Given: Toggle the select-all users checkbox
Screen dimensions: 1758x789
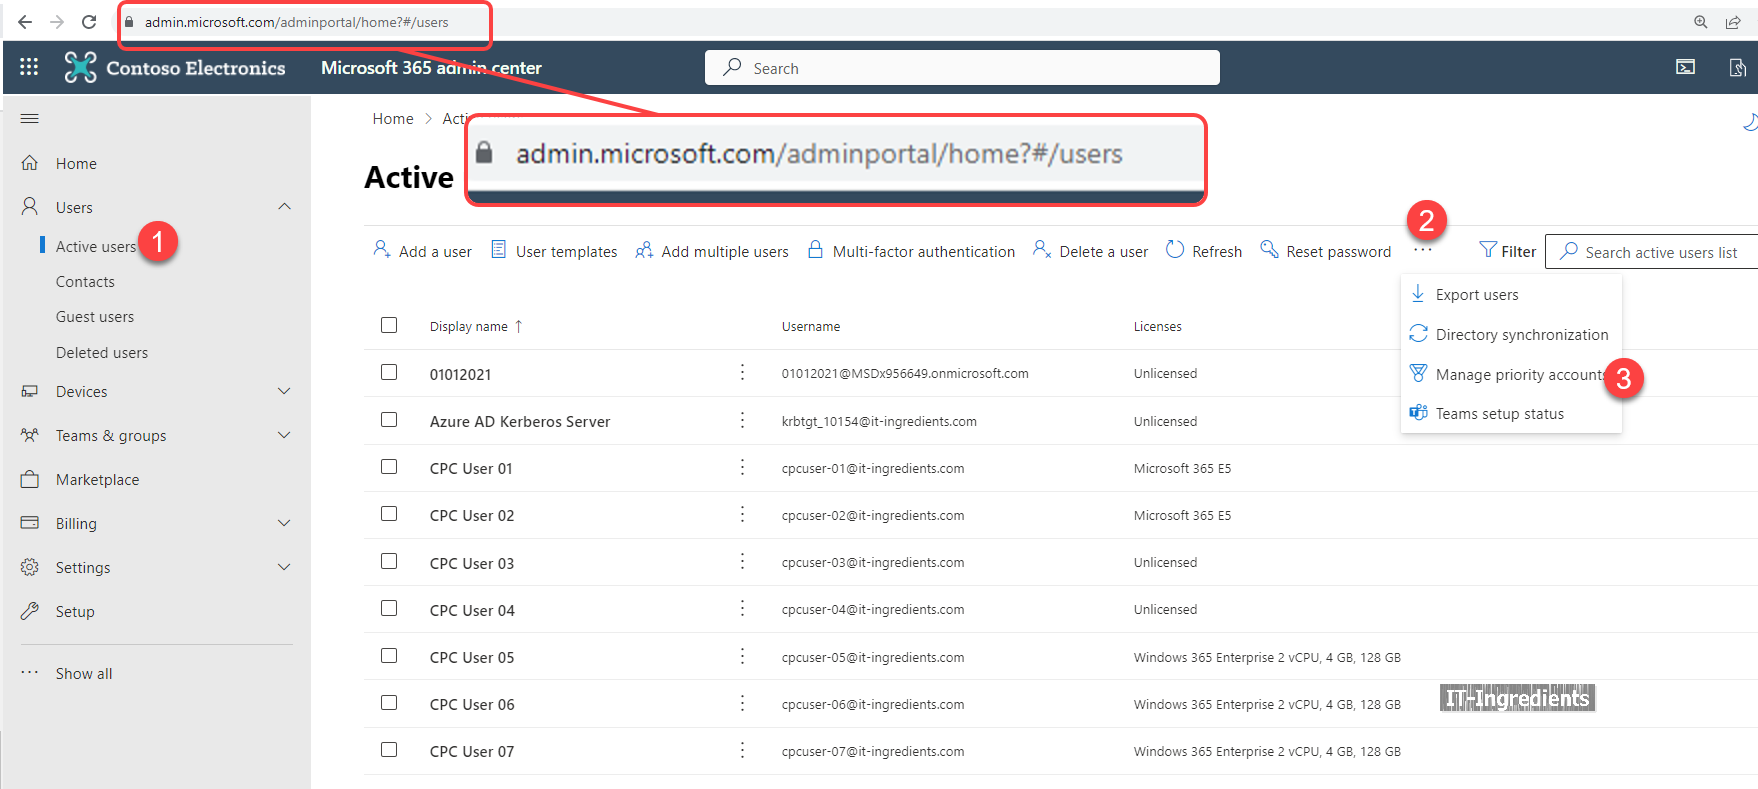Looking at the screenshot, I should click(389, 325).
